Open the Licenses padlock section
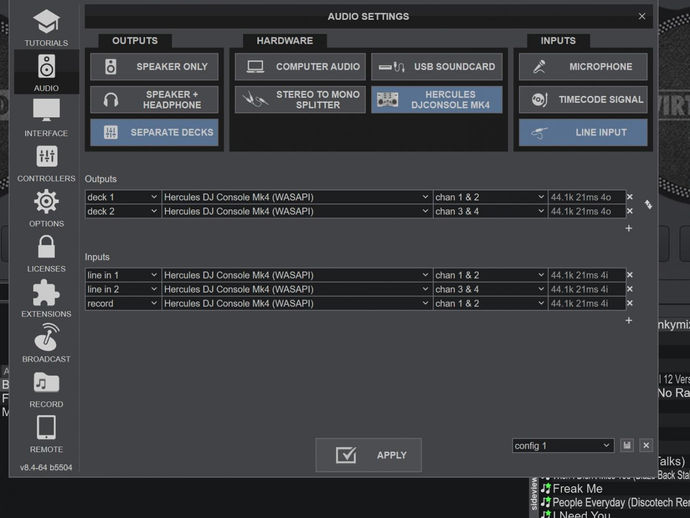This screenshot has height=518, width=690. click(46, 253)
